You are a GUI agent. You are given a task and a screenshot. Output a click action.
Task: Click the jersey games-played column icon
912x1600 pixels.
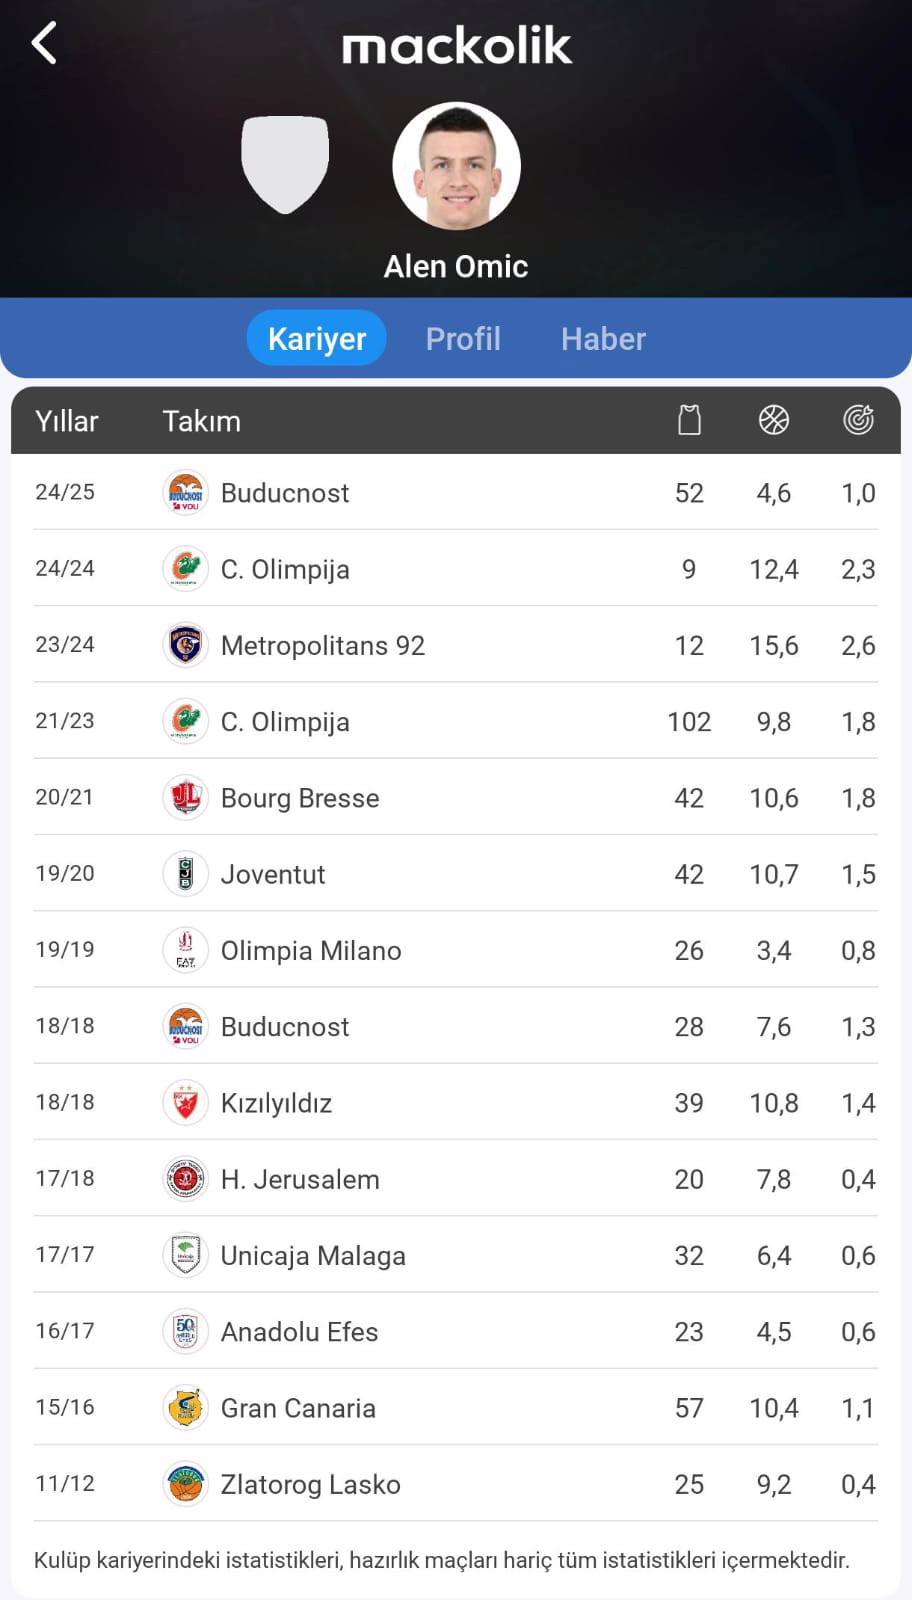pyautogui.click(x=689, y=420)
